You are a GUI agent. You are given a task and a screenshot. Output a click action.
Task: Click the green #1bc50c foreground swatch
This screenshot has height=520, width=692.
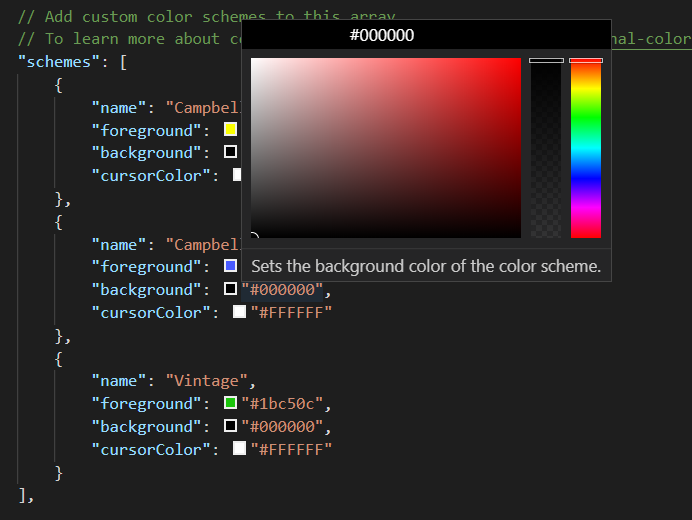230,403
